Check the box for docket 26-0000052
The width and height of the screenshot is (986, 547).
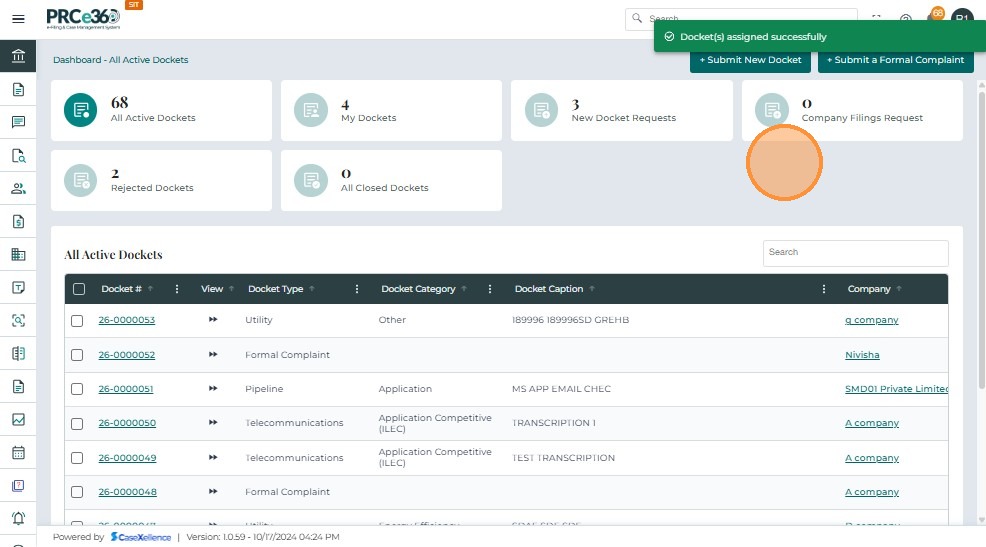(77, 355)
